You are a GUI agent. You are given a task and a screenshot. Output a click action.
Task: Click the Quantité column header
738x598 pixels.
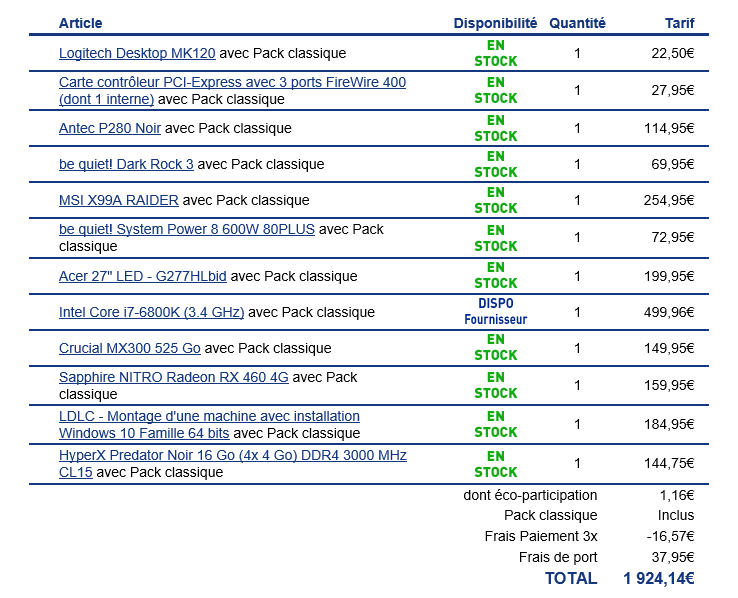577,23
